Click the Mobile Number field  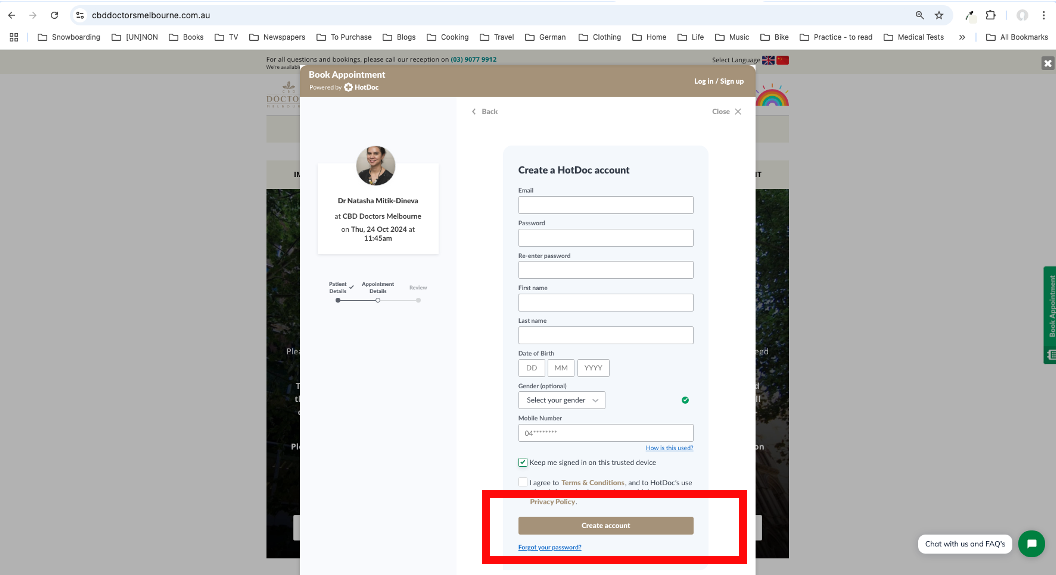pyautogui.click(x=605, y=433)
